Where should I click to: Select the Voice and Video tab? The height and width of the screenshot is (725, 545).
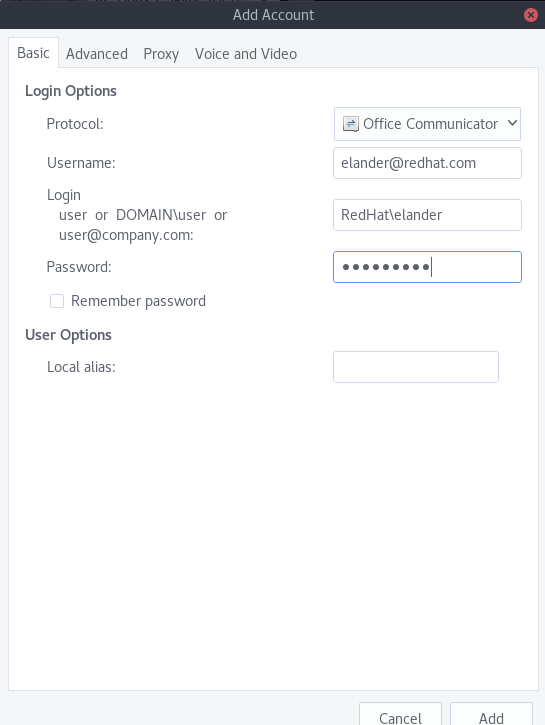point(246,54)
